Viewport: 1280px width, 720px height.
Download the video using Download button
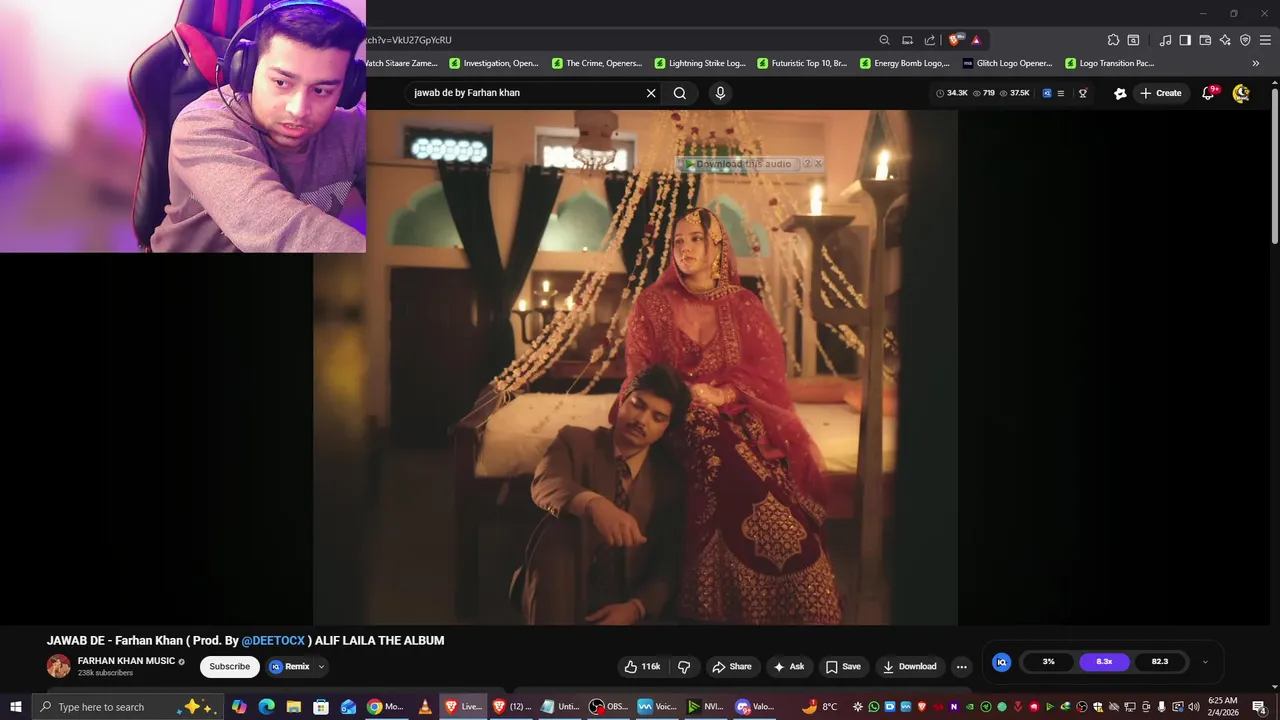click(909, 666)
